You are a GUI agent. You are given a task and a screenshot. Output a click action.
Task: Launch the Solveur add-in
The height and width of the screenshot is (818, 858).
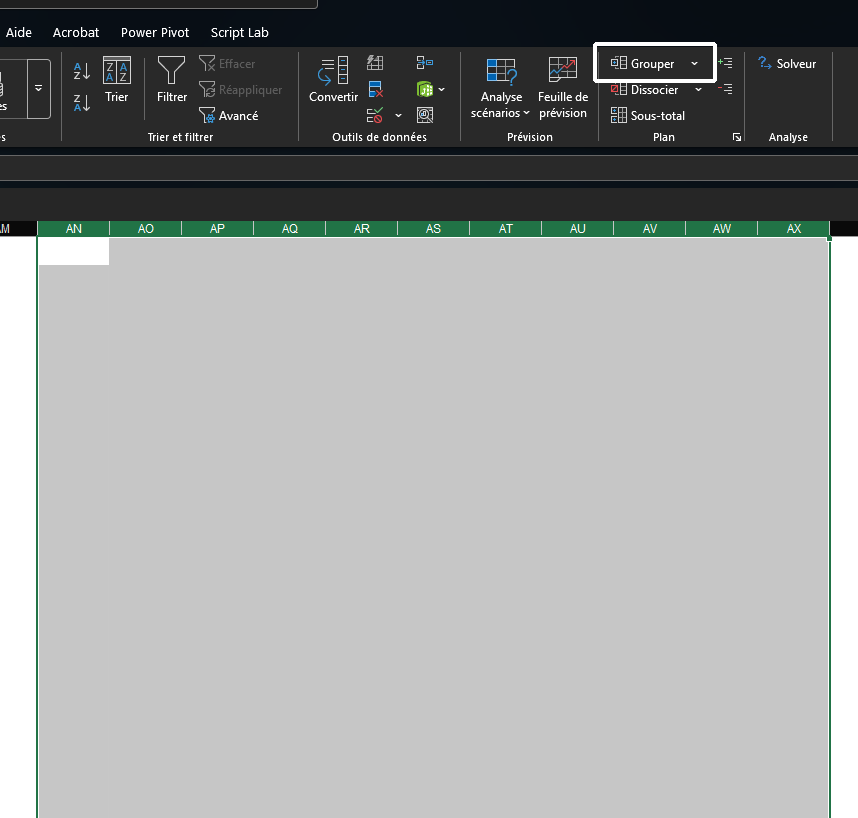pyautogui.click(x=787, y=64)
